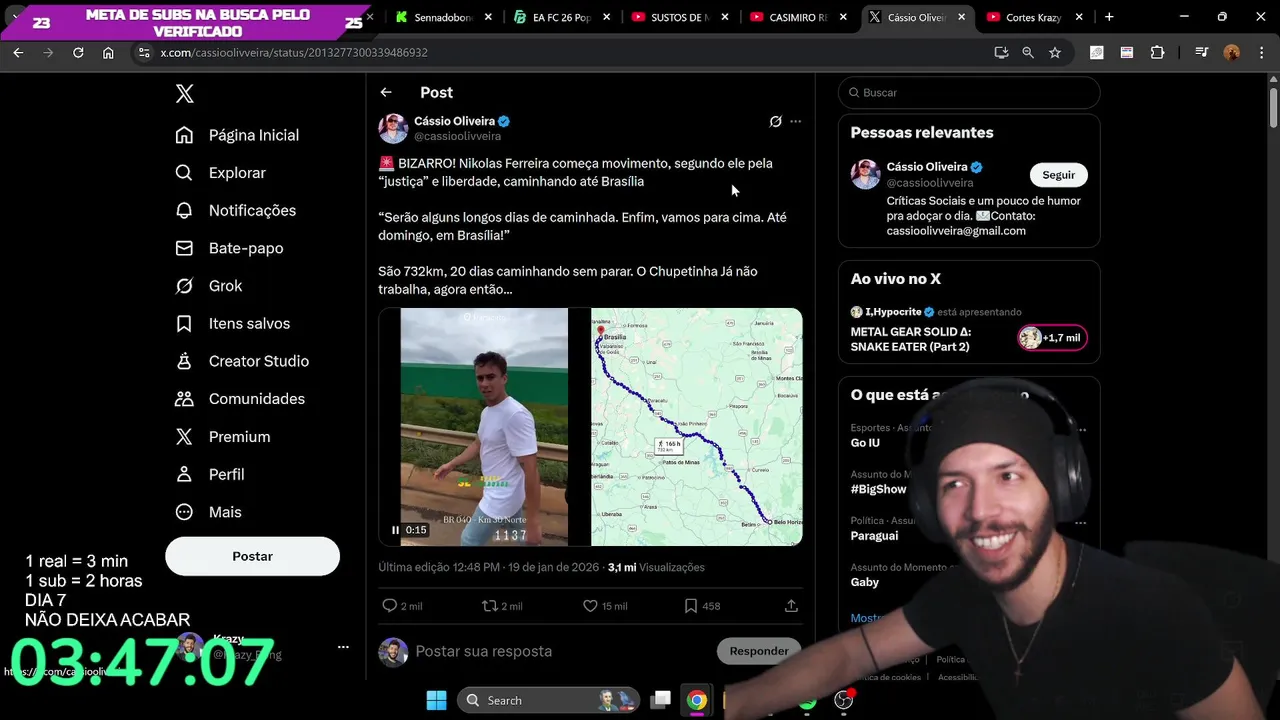Viewport: 1280px width, 720px height.
Task: Open the Gaby trending topic
Action: 865,582
